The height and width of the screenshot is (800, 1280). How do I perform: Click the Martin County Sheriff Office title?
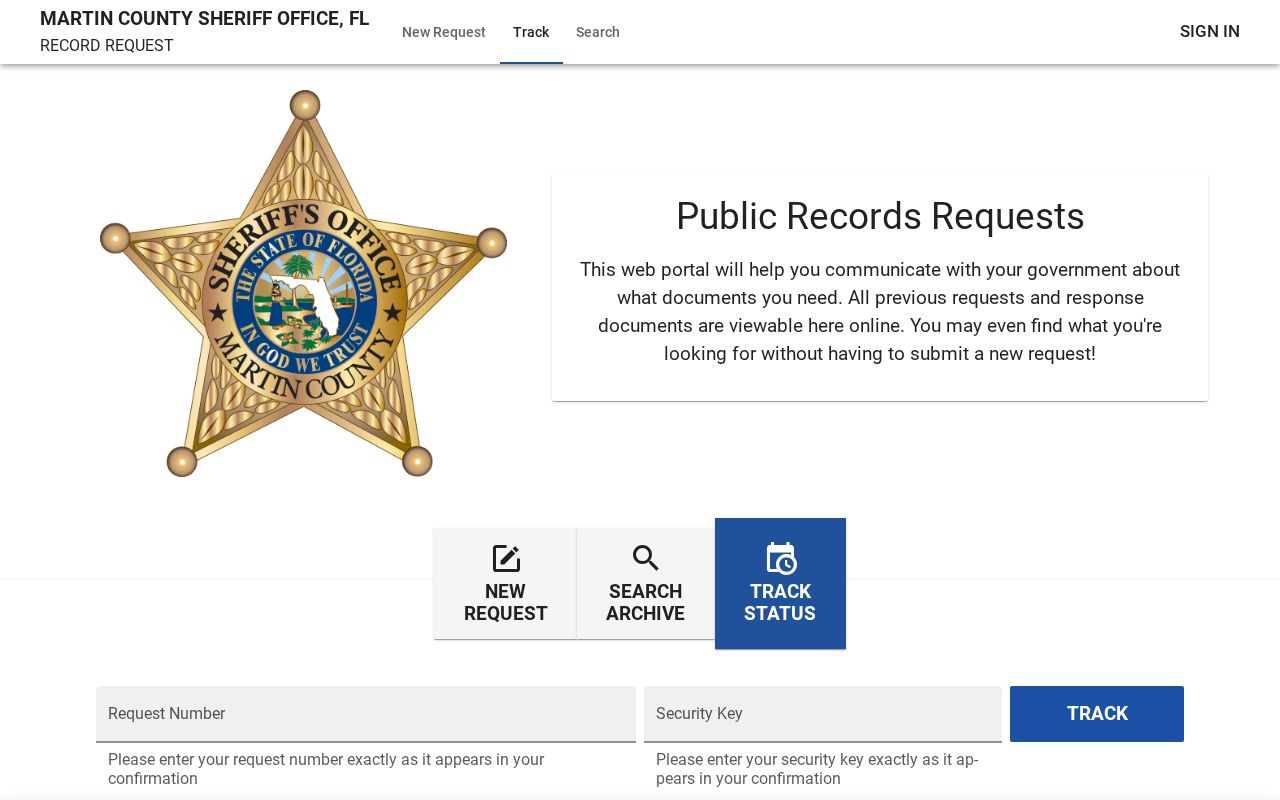(x=204, y=19)
